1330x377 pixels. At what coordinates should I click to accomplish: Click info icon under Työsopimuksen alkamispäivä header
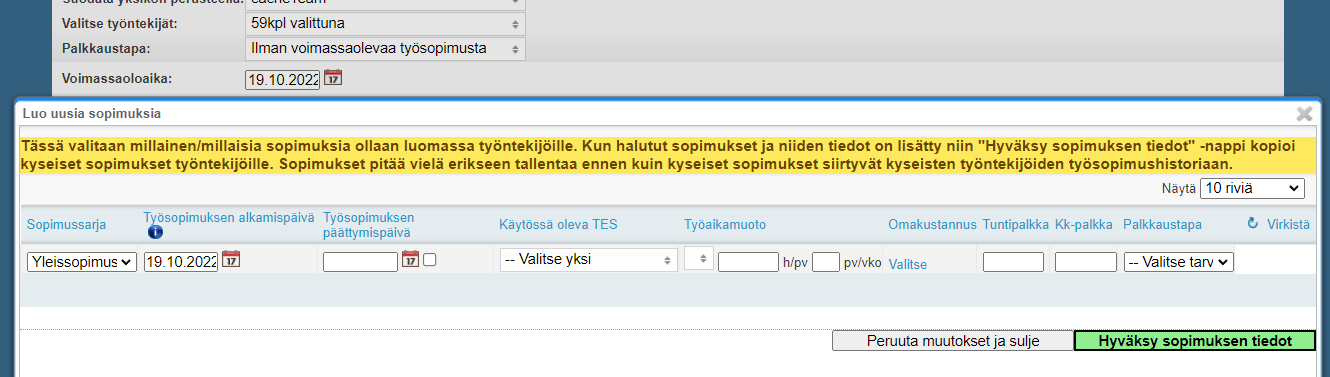155,232
